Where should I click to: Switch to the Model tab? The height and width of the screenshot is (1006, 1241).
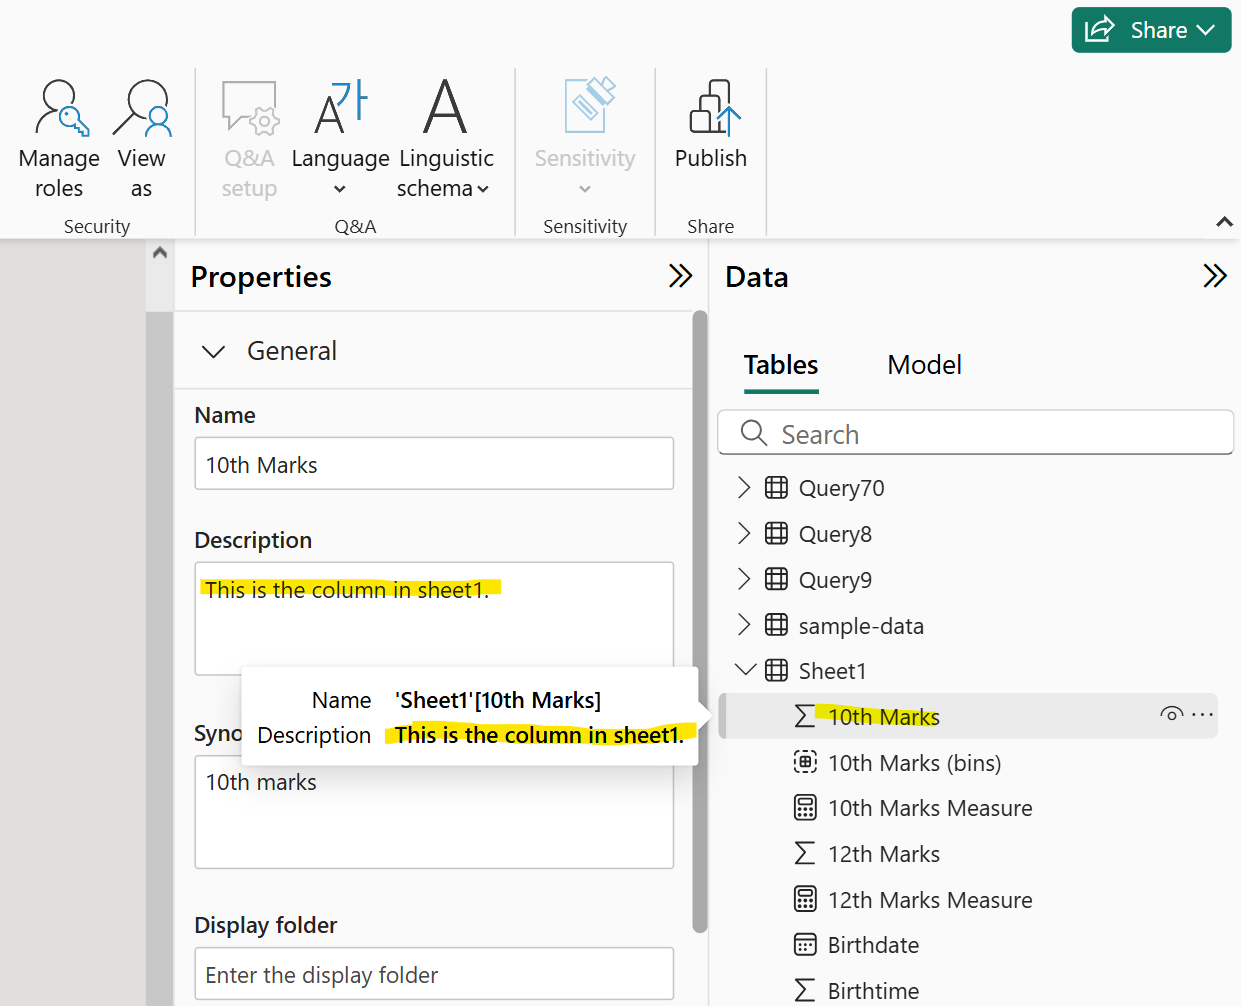coord(924,365)
